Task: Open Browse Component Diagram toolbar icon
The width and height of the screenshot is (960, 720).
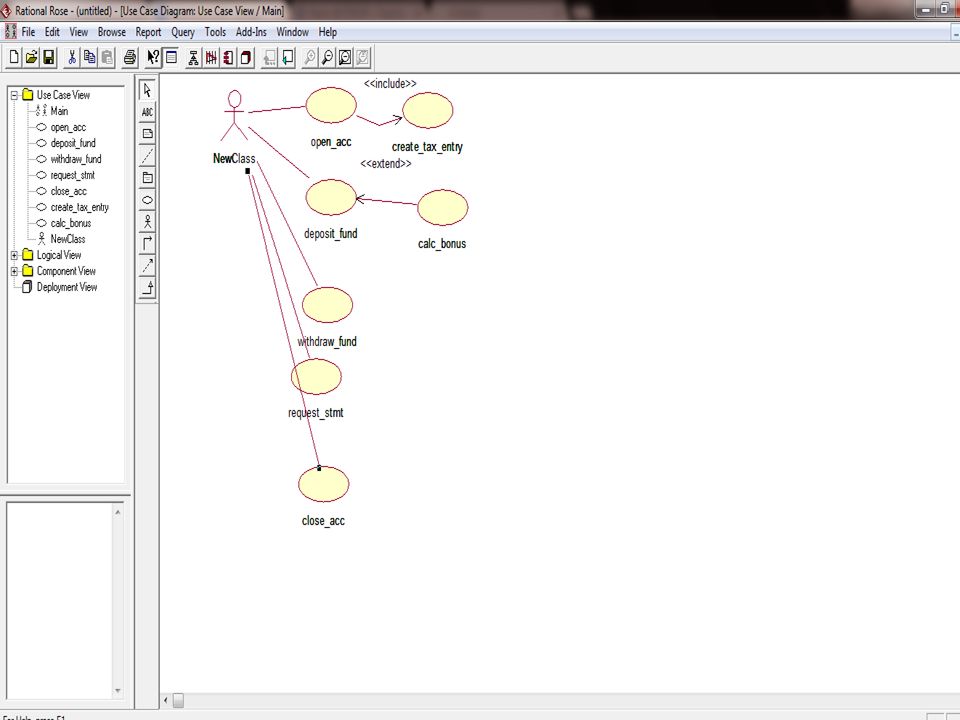Action: point(228,58)
